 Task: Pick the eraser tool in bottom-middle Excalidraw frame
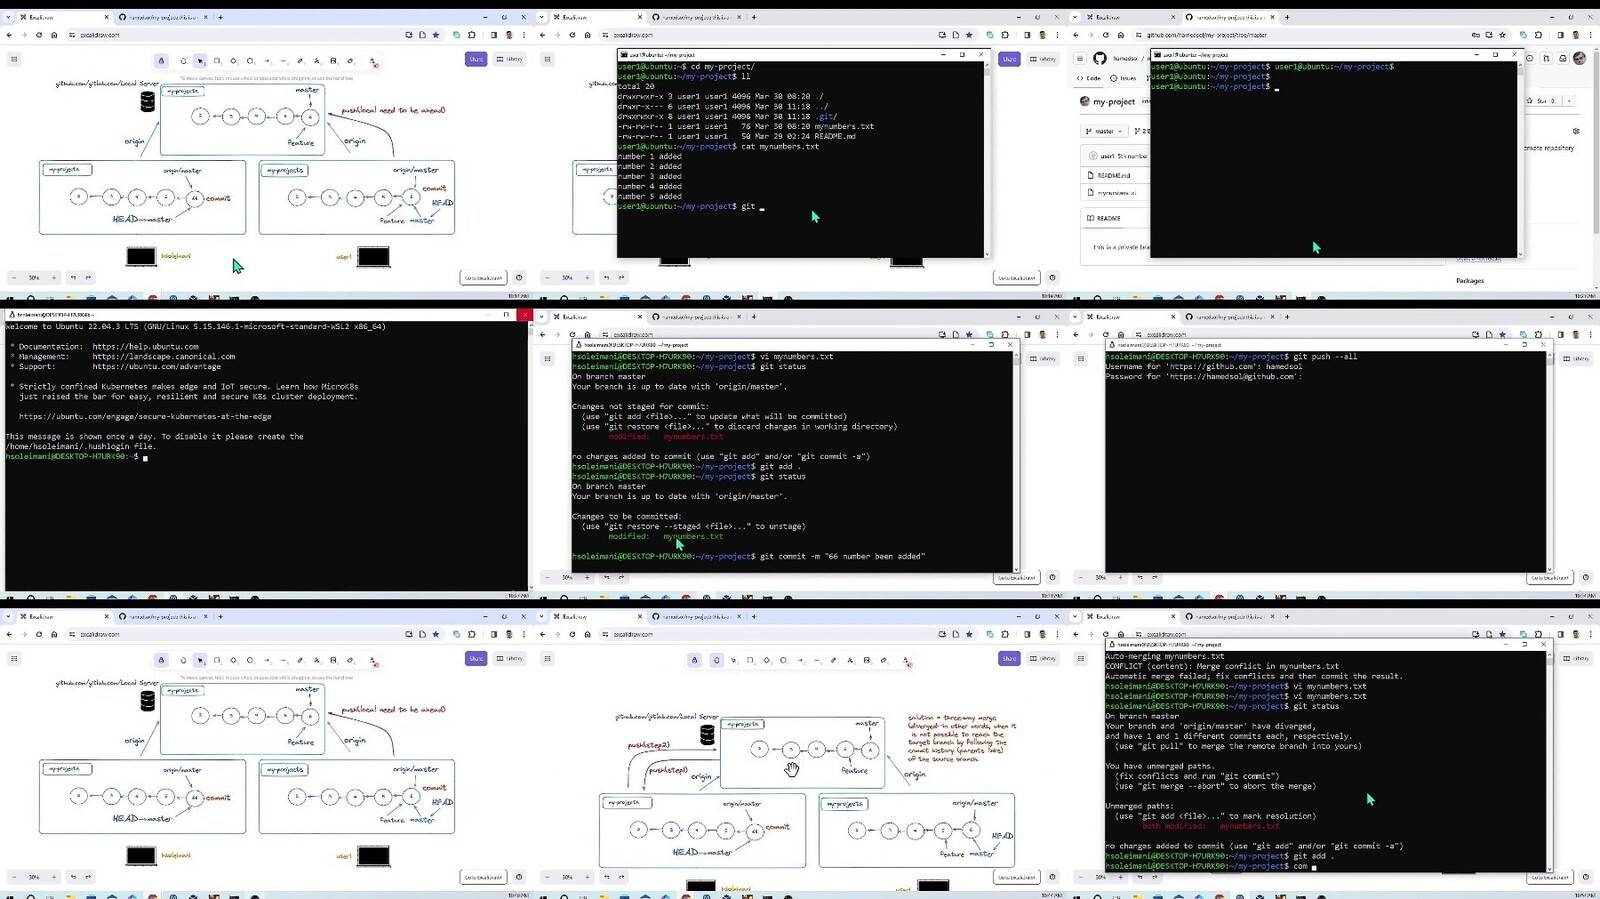click(x=883, y=660)
